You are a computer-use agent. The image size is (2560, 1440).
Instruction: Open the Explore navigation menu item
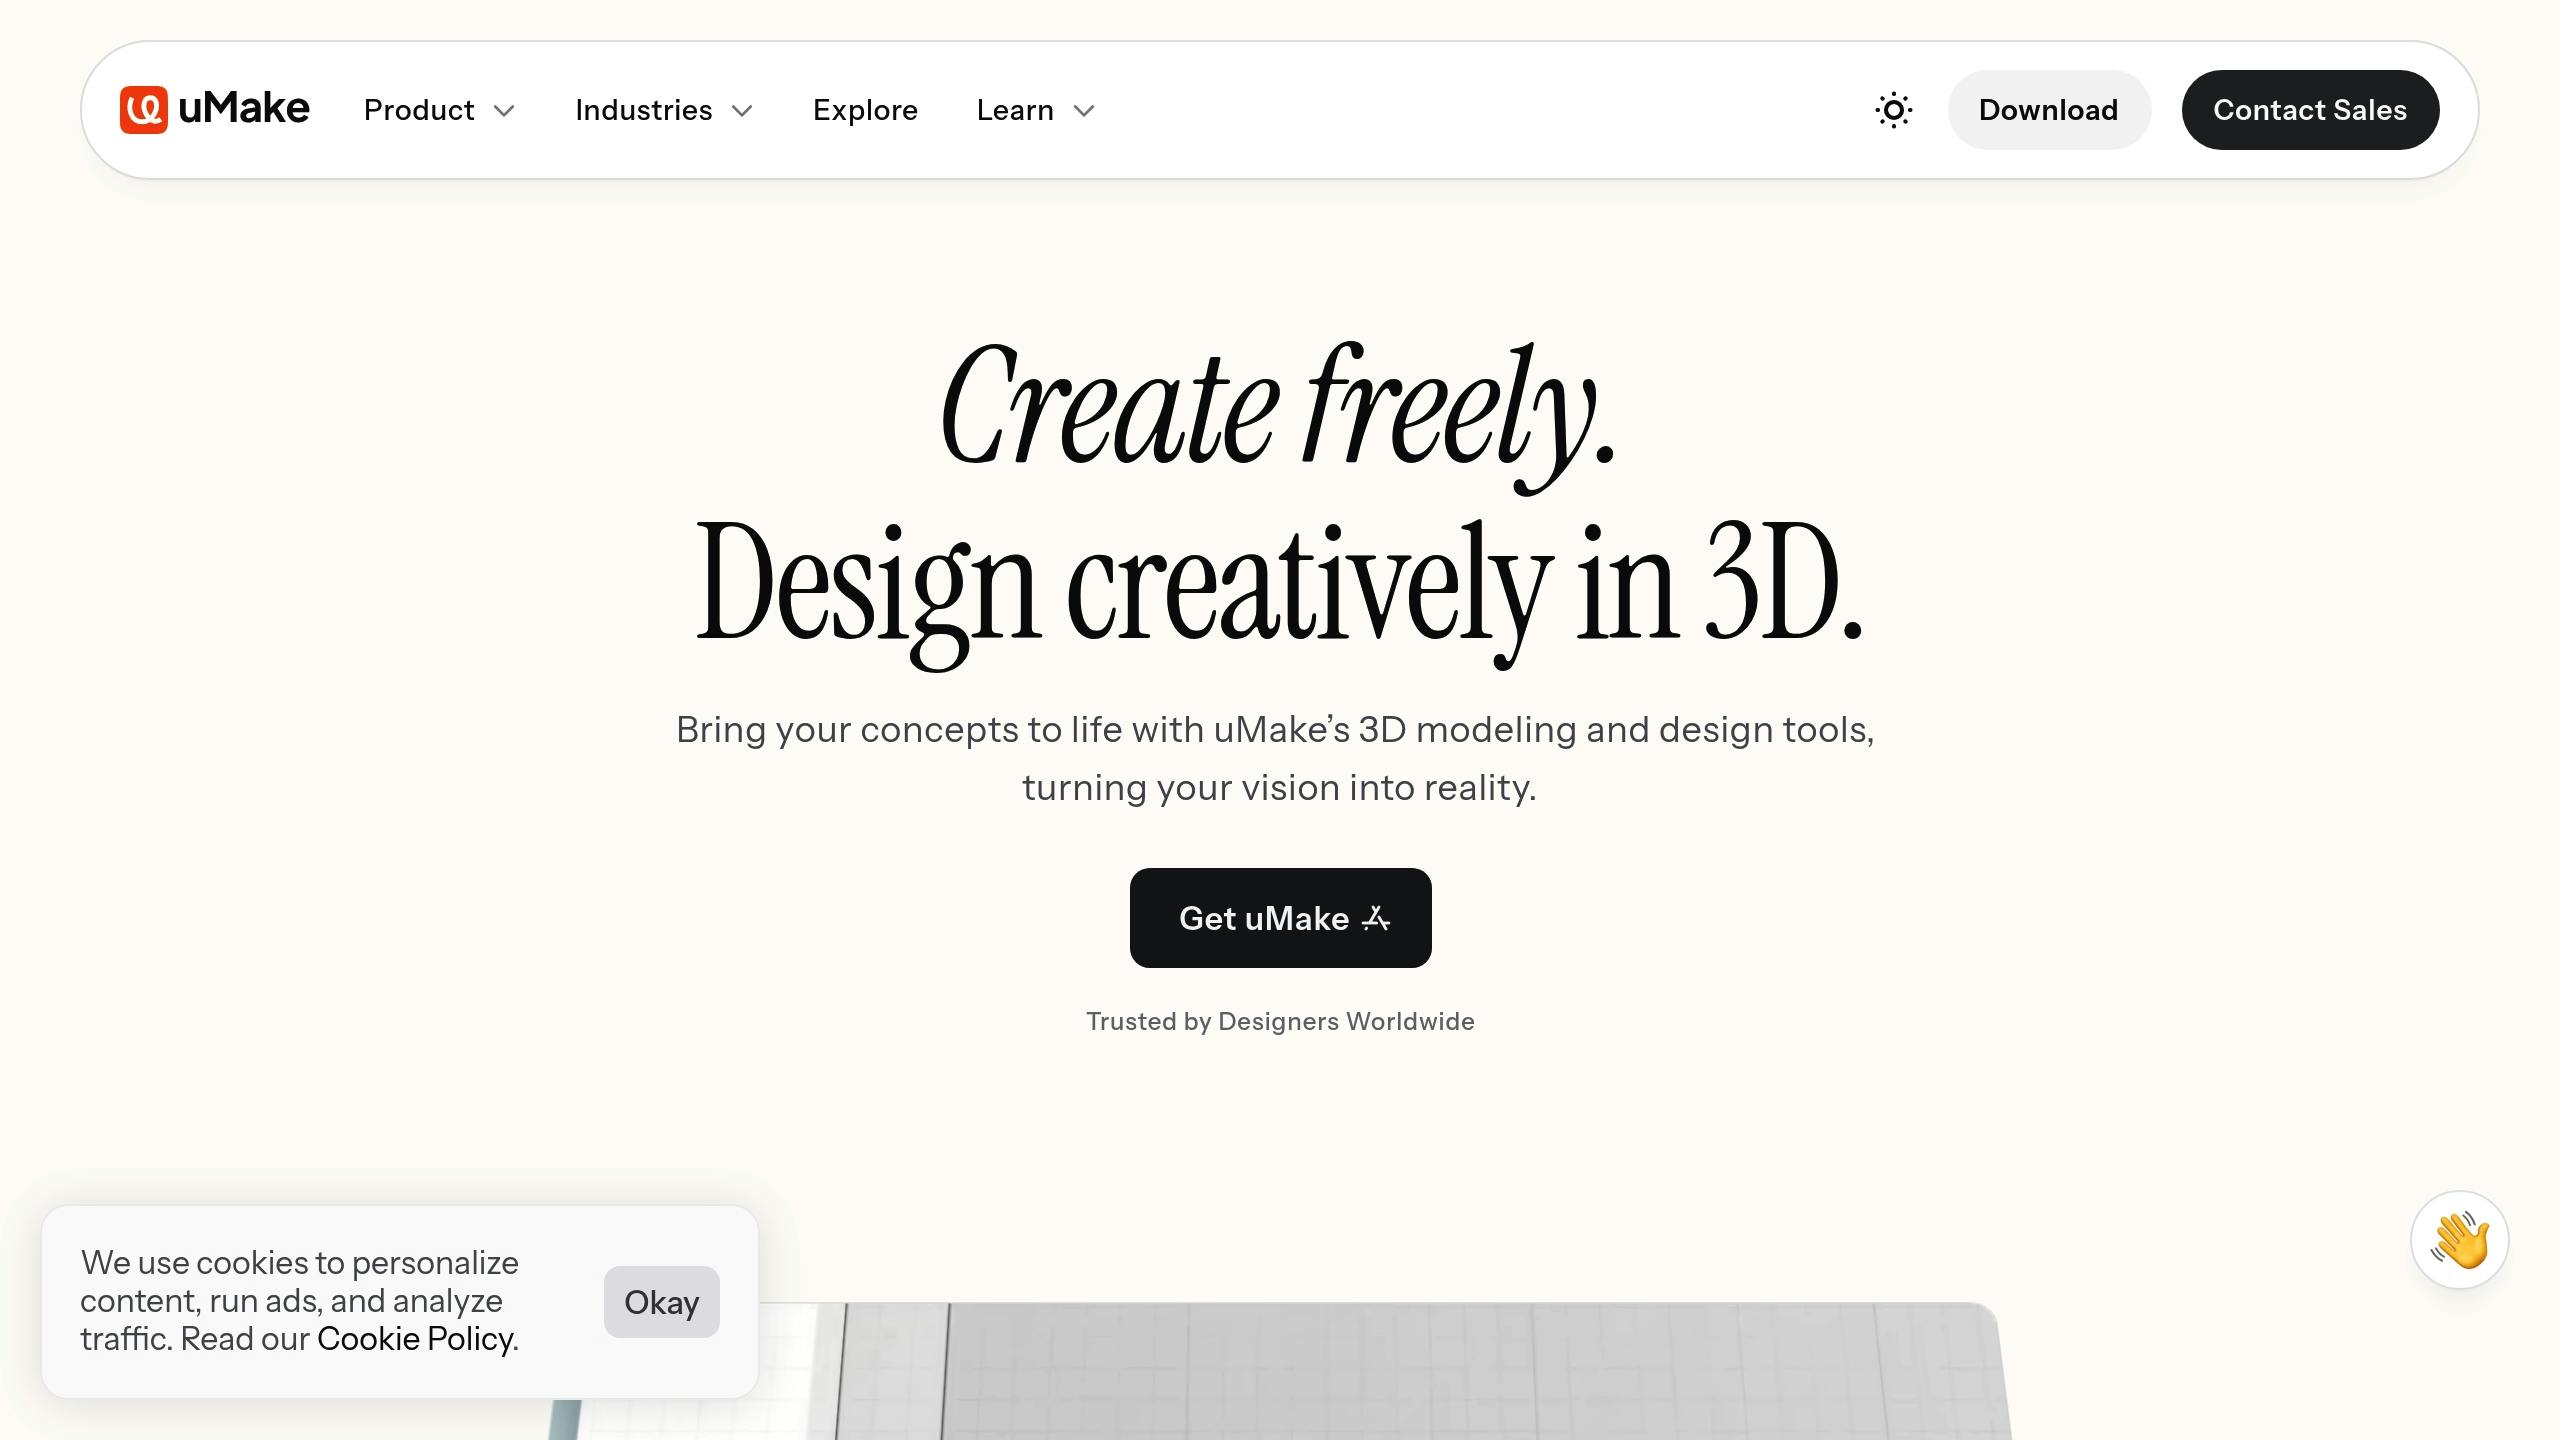pyautogui.click(x=863, y=109)
